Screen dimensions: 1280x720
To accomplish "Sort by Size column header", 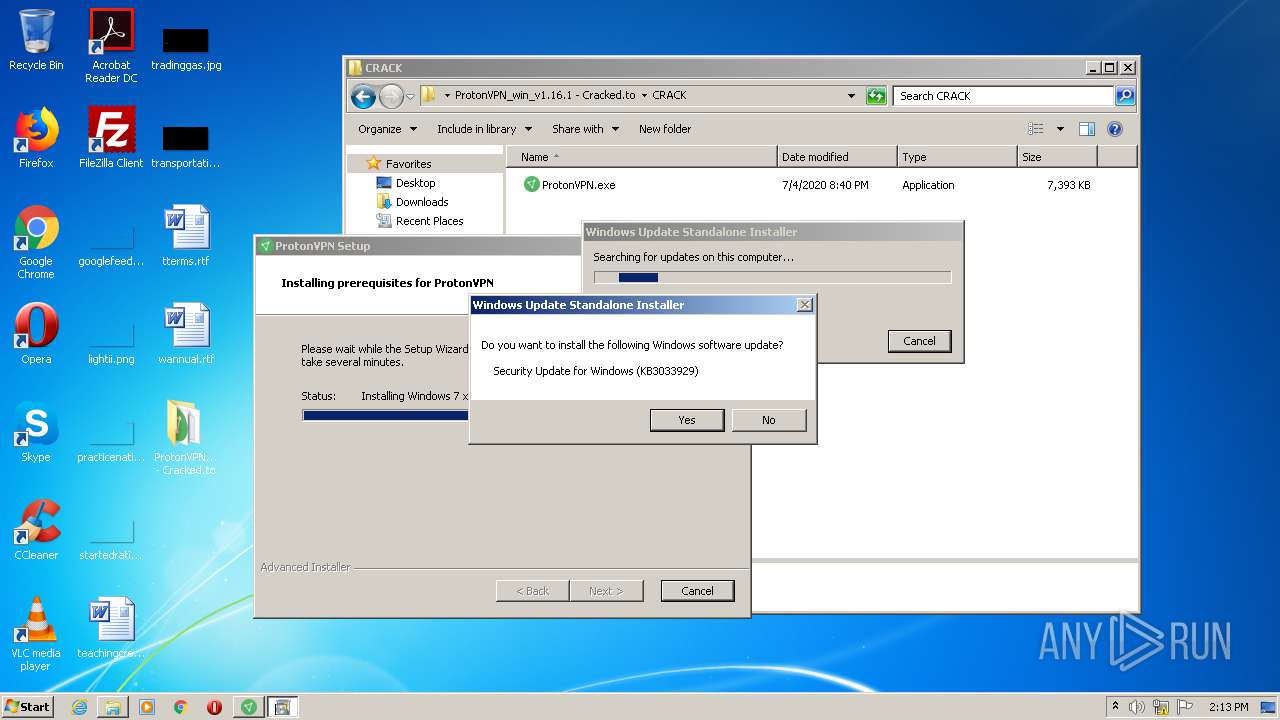I will coord(1057,157).
